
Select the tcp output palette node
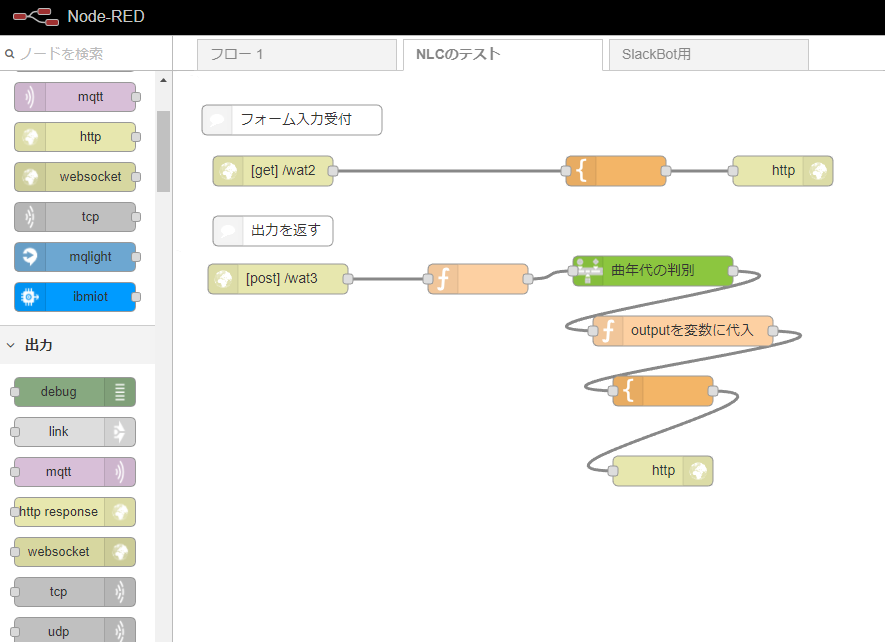[x=75, y=592]
